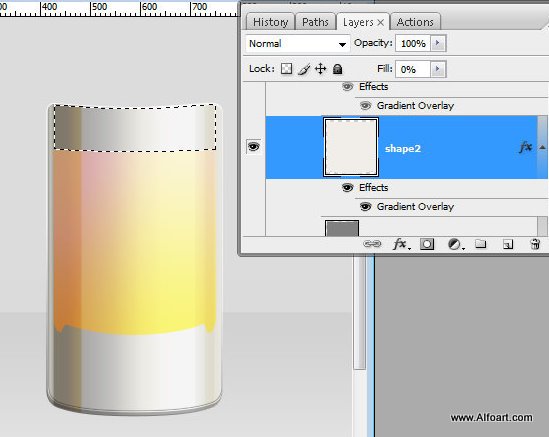Toggle Effects visibility above shape2 layer
The image size is (549, 437).
click(x=347, y=86)
